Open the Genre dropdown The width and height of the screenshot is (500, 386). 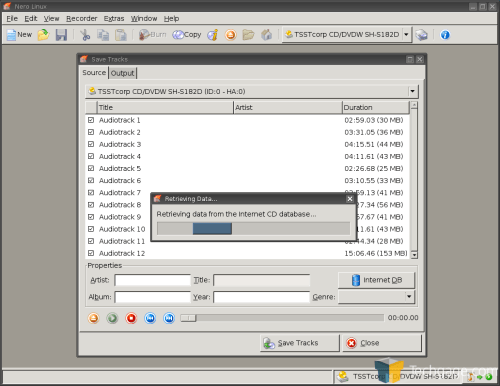coord(376,297)
